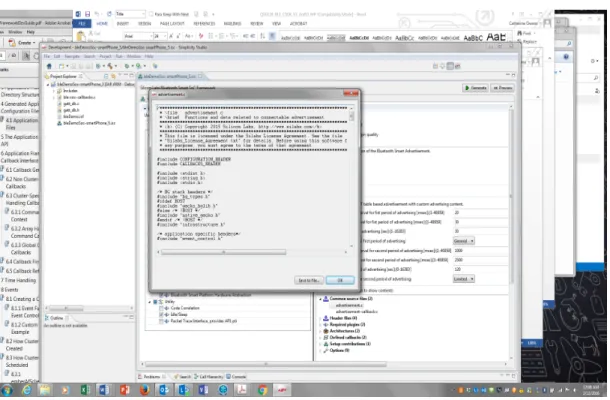Click the Windows Start button
Viewport: 610px width, 400px height.
(7, 390)
